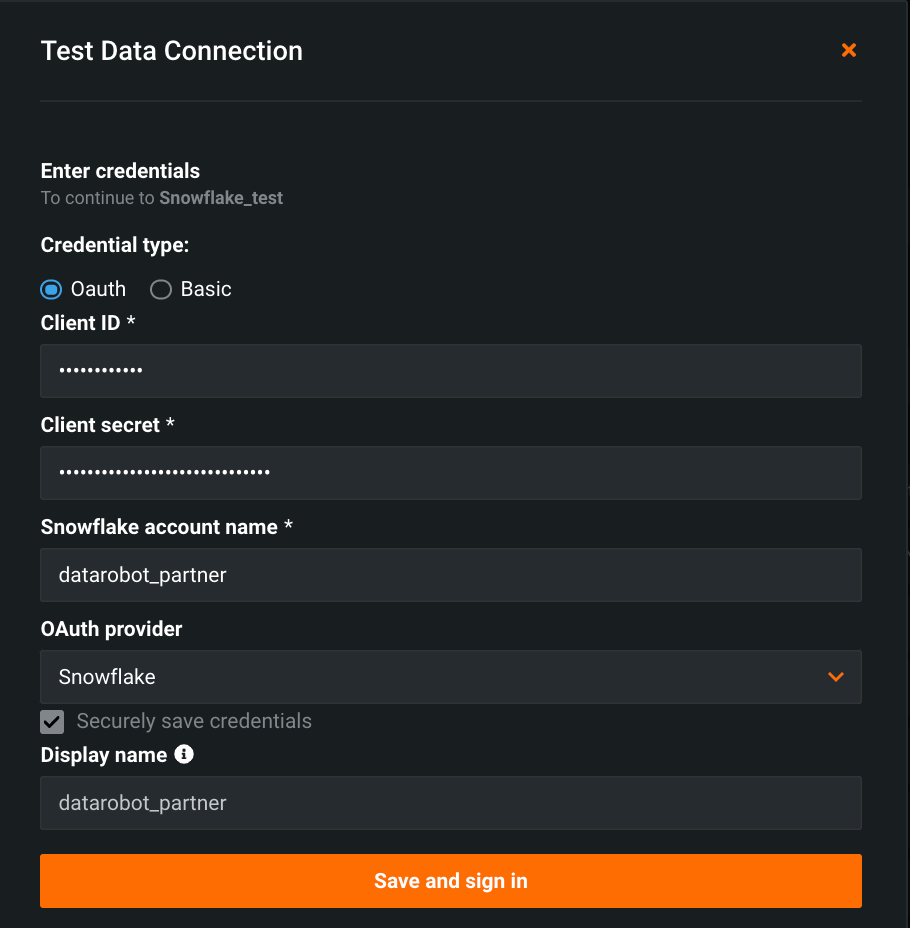Click the Basic option label text
The height and width of the screenshot is (928, 910).
pyautogui.click(x=206, y=290)
